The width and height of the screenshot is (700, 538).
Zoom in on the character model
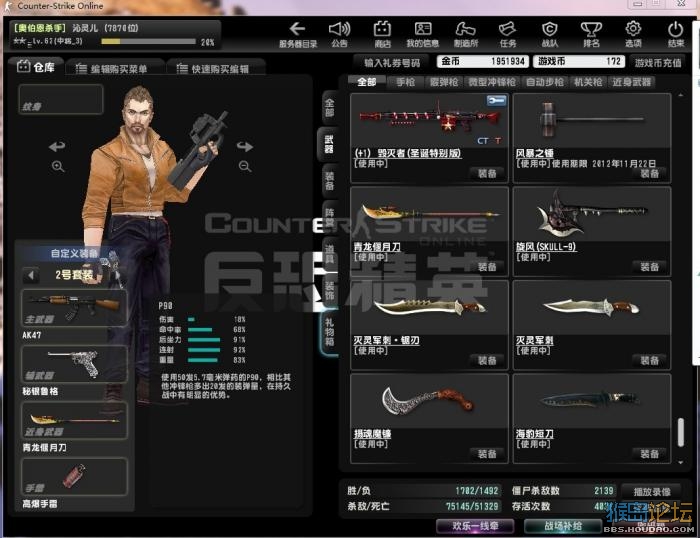tap(58, 167)
